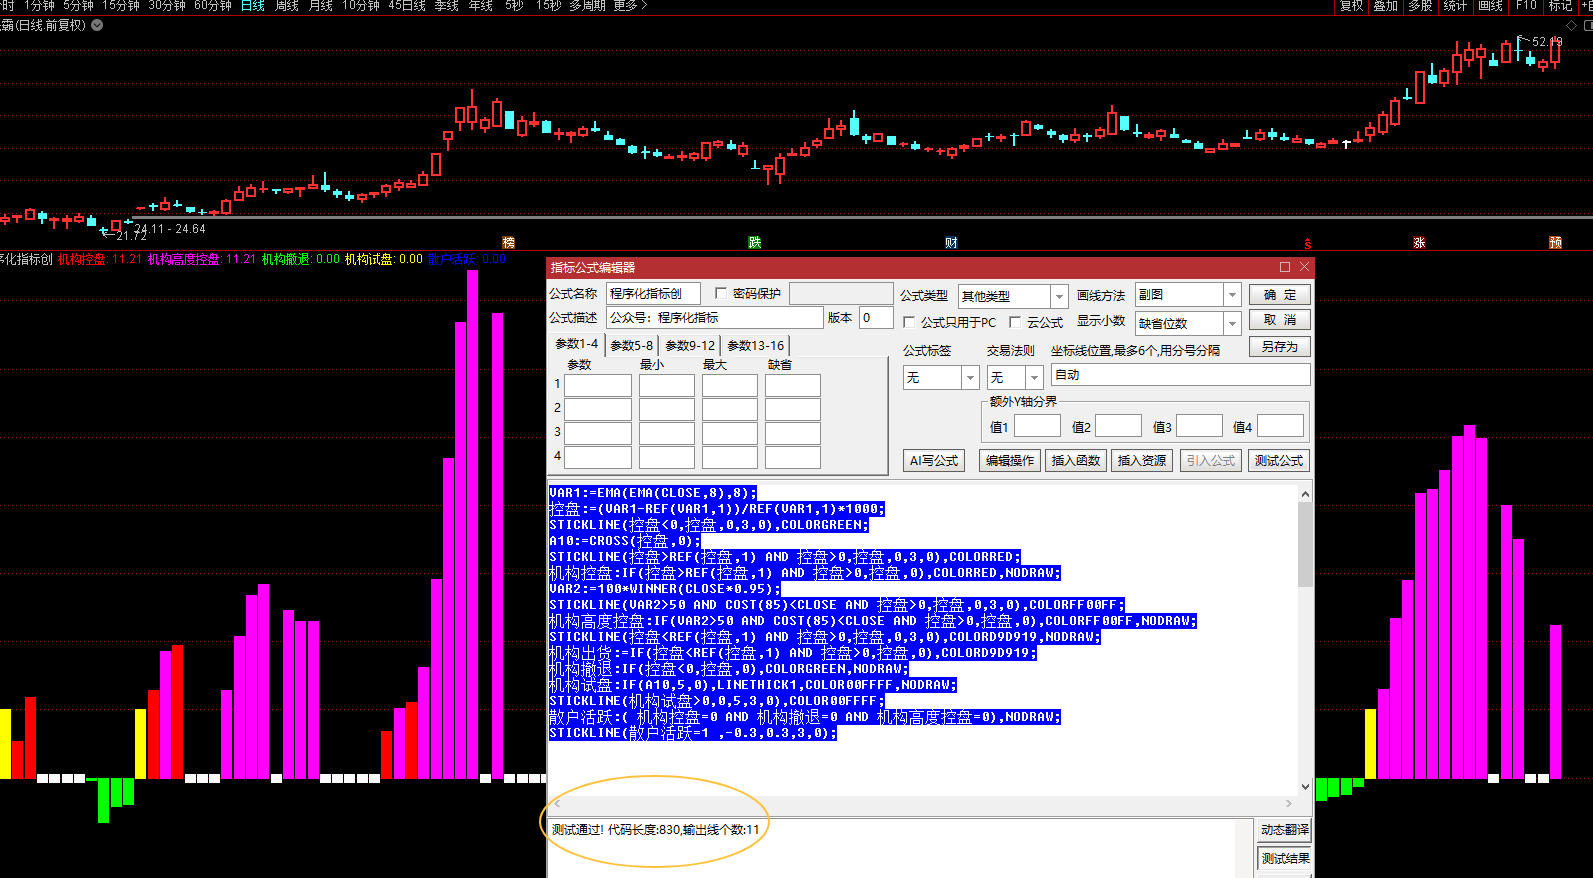
Task: Open the 显示小数 dropdown showing 缺省位数
Action: click(1232, 323)
